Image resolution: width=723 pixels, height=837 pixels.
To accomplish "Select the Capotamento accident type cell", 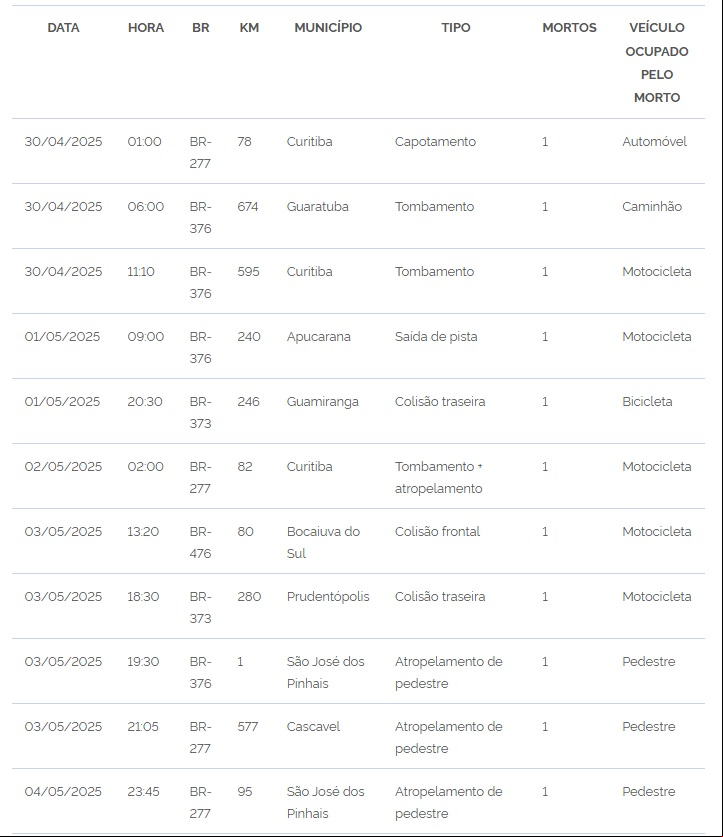I will [x=435, y=142].
